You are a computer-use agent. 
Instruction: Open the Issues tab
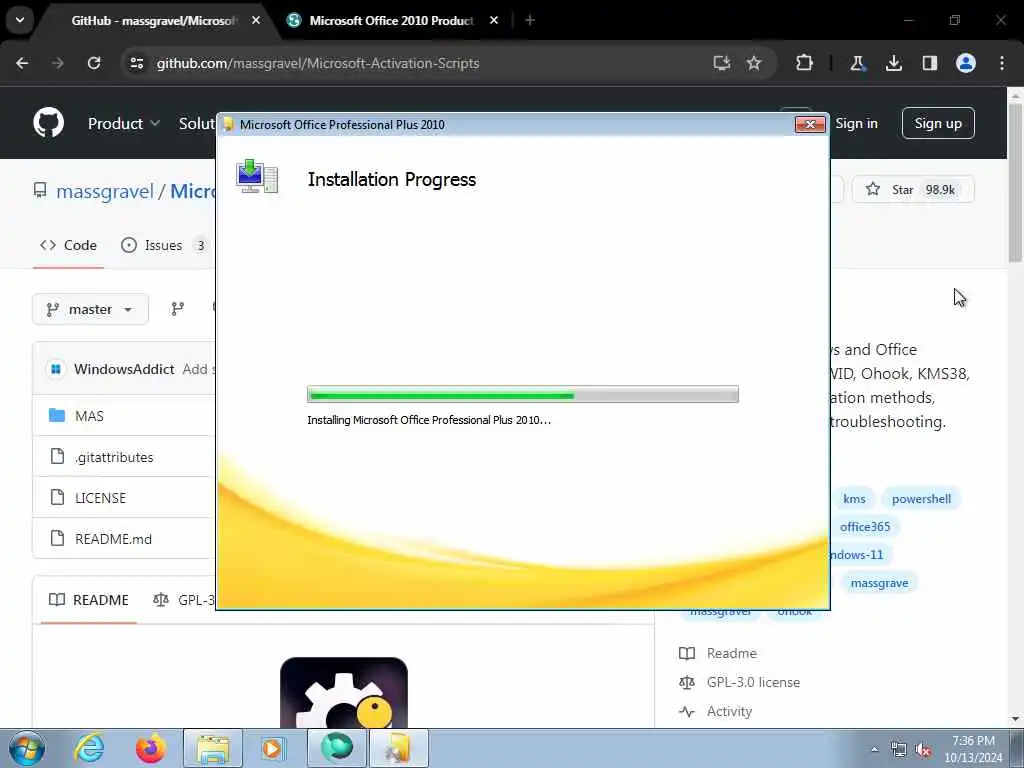(x=163, y=246)
